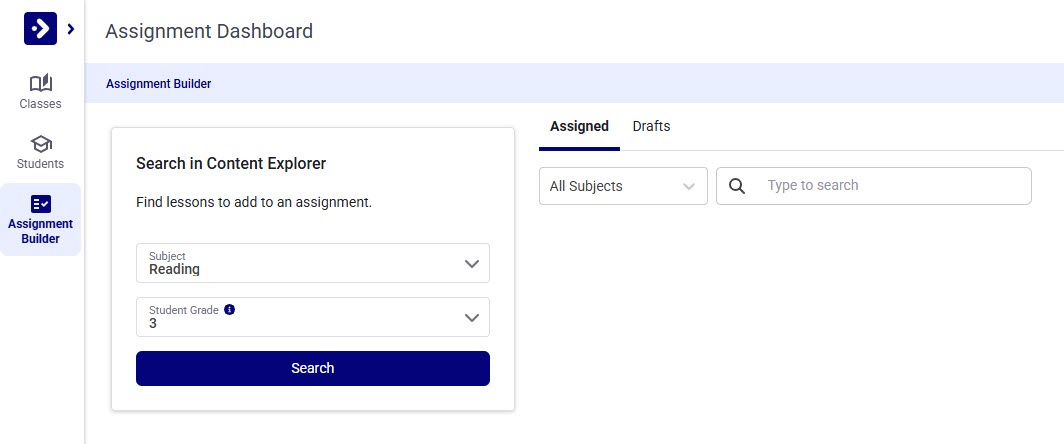Open the All Subjects filter dropdown
Image resolution: width=1064 pixels, height=444 pixels.
[x=622, y=186]
